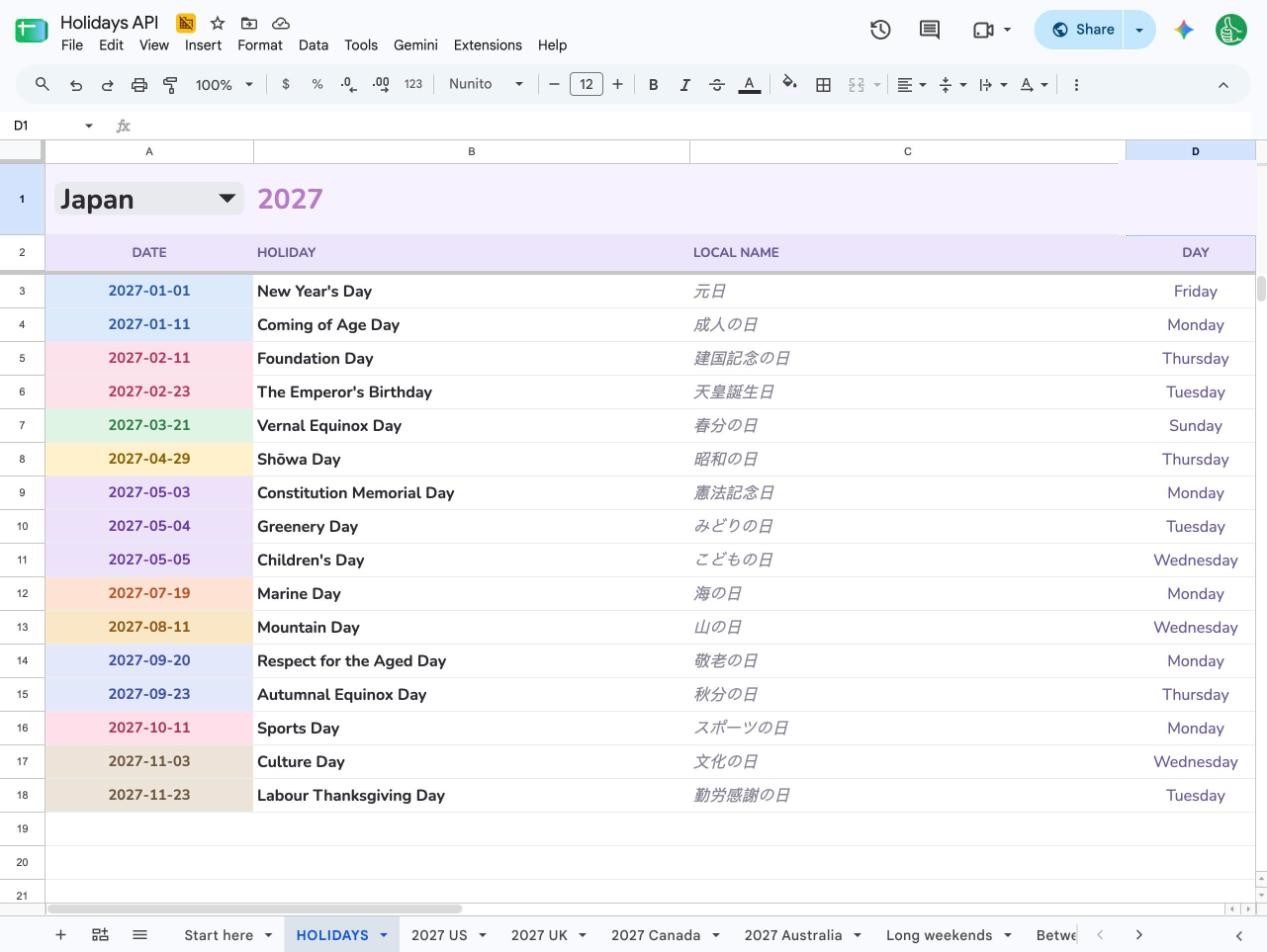Open text wrapping dropdown
This screenshot has height=952, width=1267.
[993, 85]
